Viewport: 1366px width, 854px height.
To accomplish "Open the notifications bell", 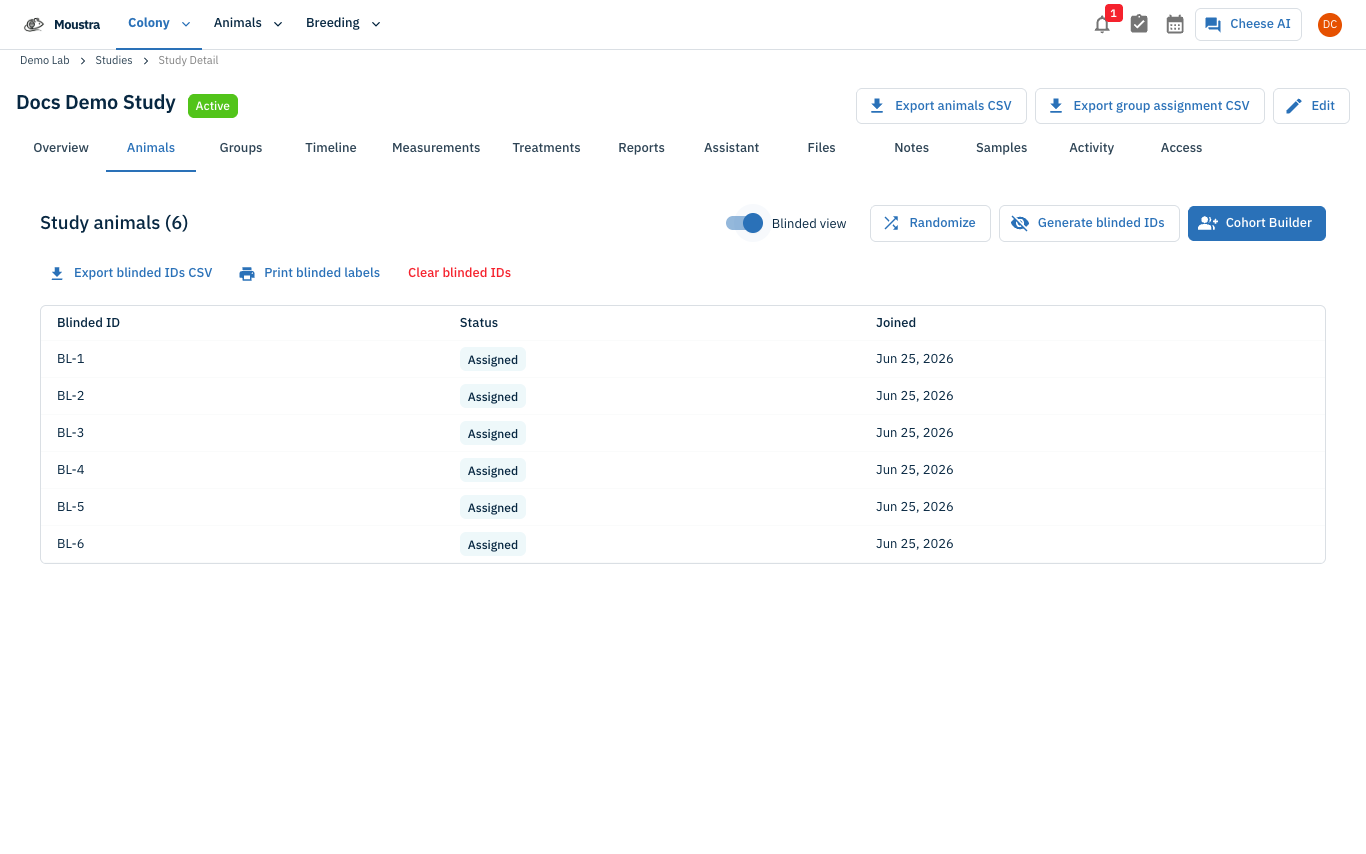I will click(1102, 24).
